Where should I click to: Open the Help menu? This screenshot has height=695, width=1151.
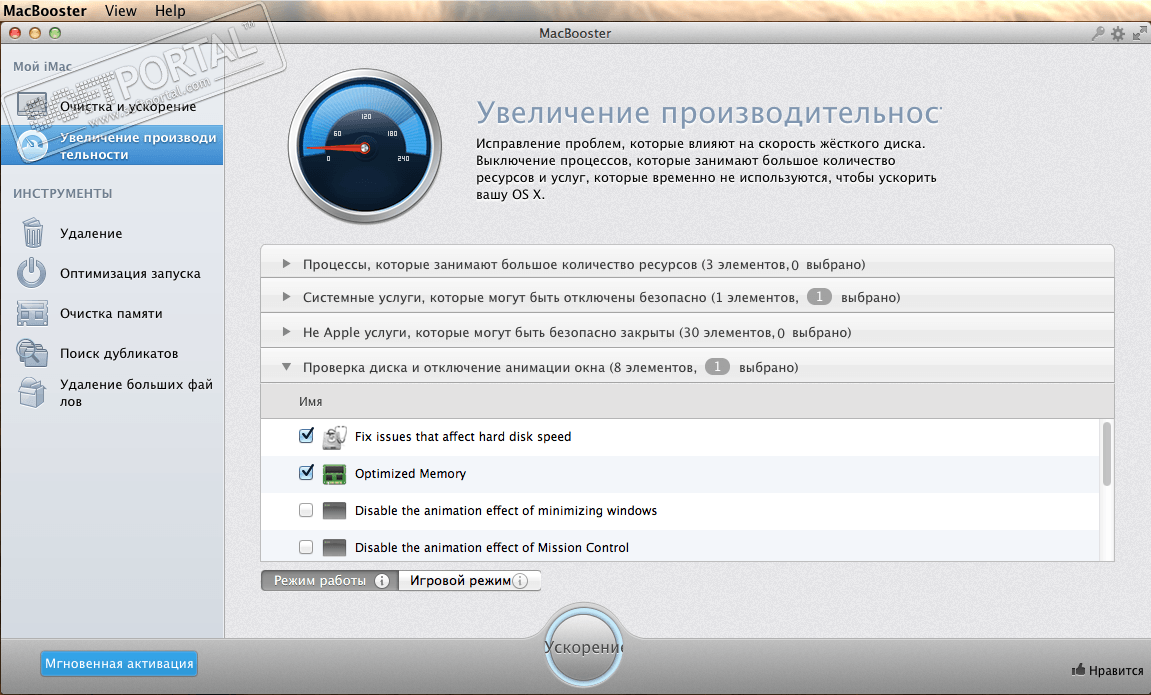(x=170, y=11)
